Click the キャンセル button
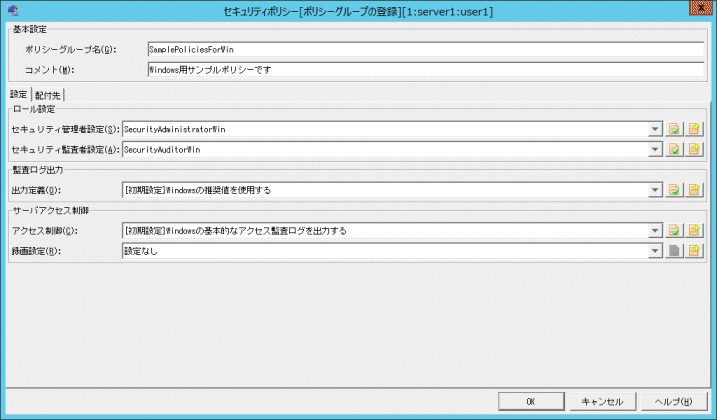This screenshot has width=717, height=420. click(602, 401)
